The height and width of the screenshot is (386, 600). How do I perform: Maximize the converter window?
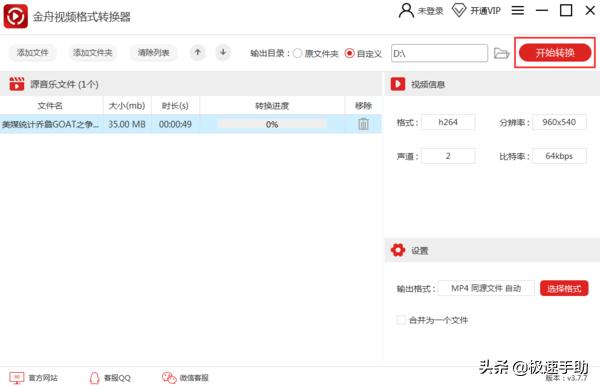[566, 10]
